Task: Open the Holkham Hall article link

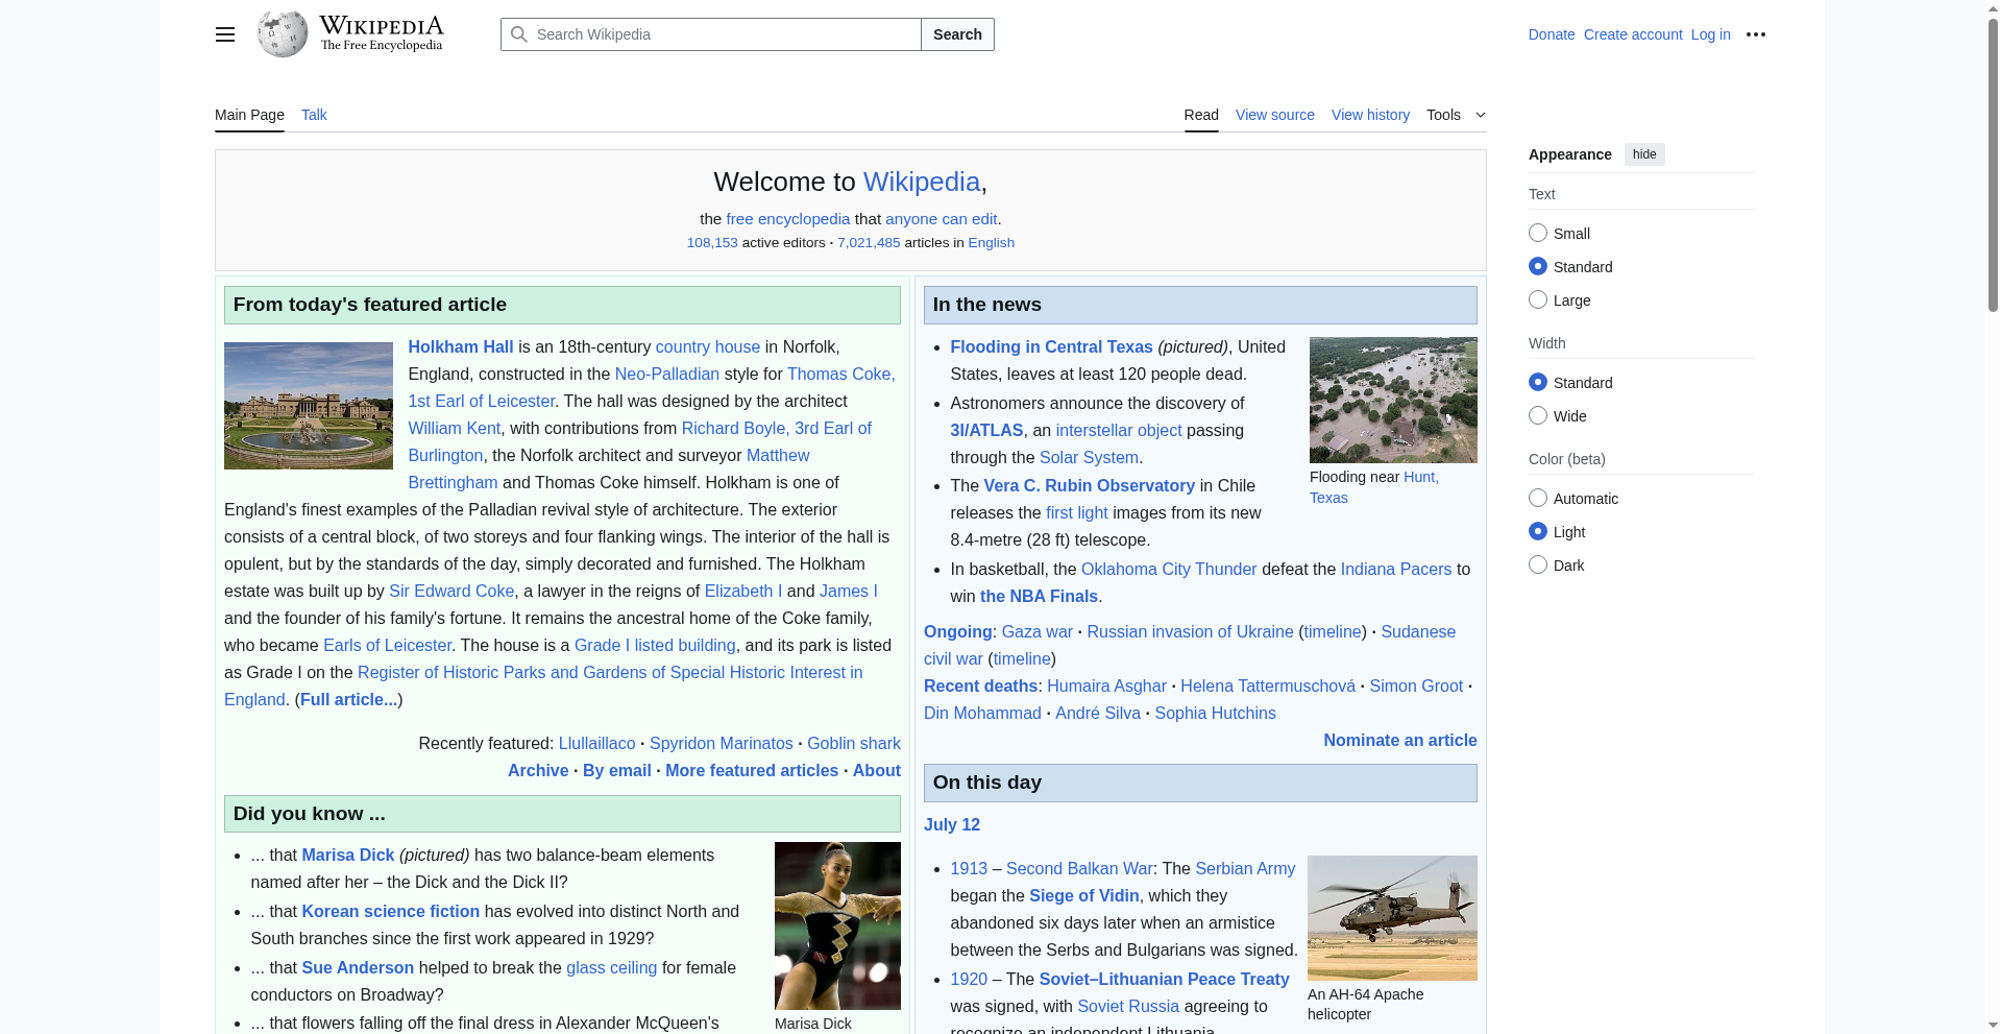Action: click(460, 347)
